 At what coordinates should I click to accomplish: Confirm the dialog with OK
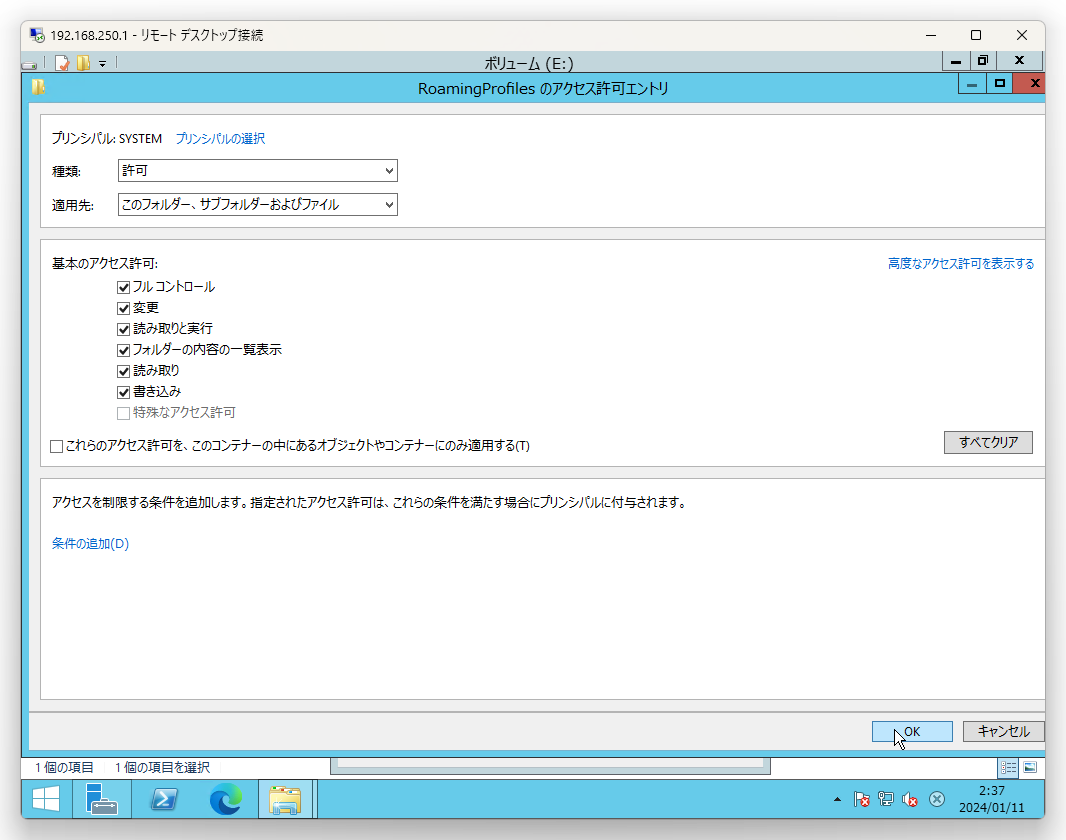point(912,732)
